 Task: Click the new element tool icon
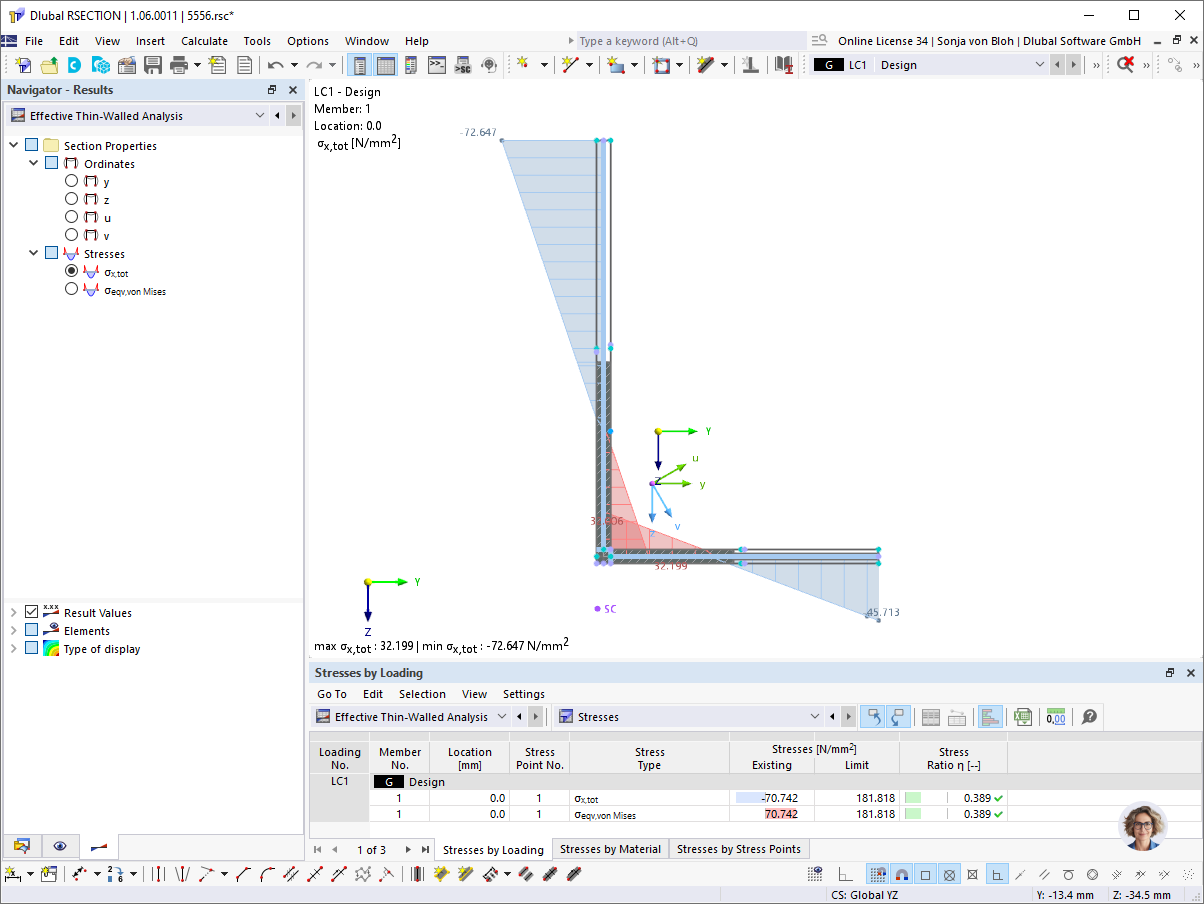point(616,65)
